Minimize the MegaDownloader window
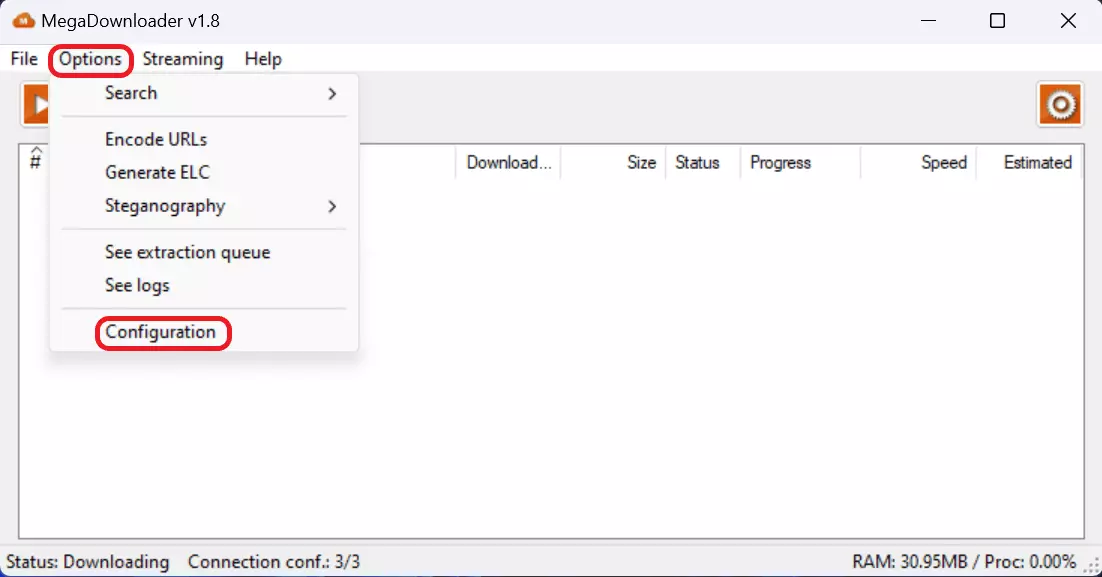The image size is (1102, 577). tap(928, 21)
